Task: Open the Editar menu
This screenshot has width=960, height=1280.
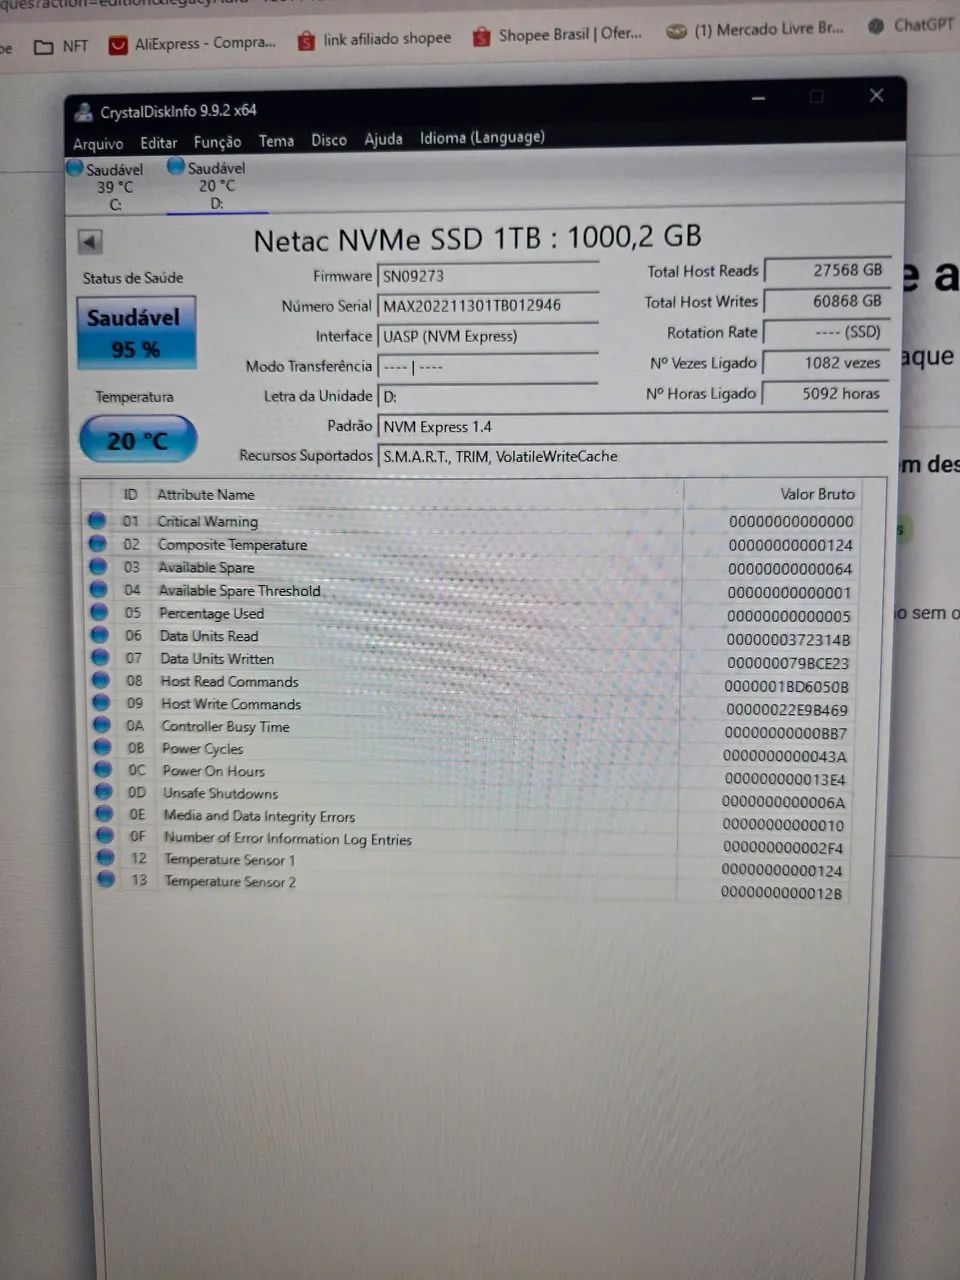Action: click(x=158, y=143)
